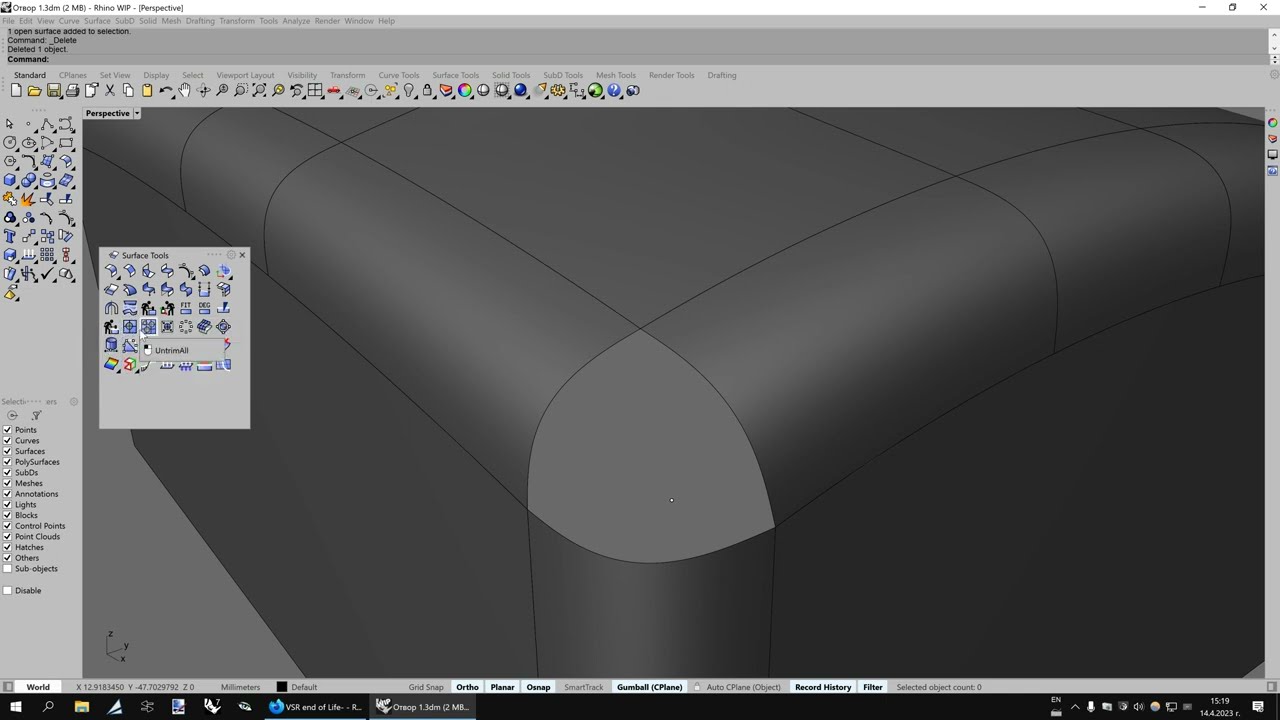Click the Record History button
1280x720 pixels.
click(x=823, y=687)
